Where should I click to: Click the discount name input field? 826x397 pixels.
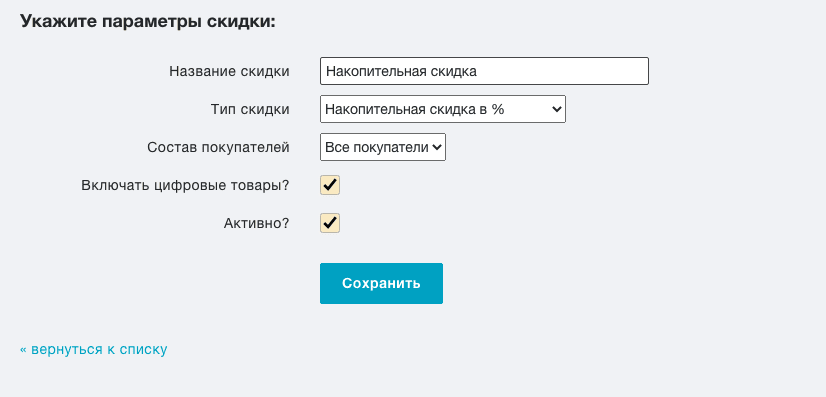[x=484, y=71]
